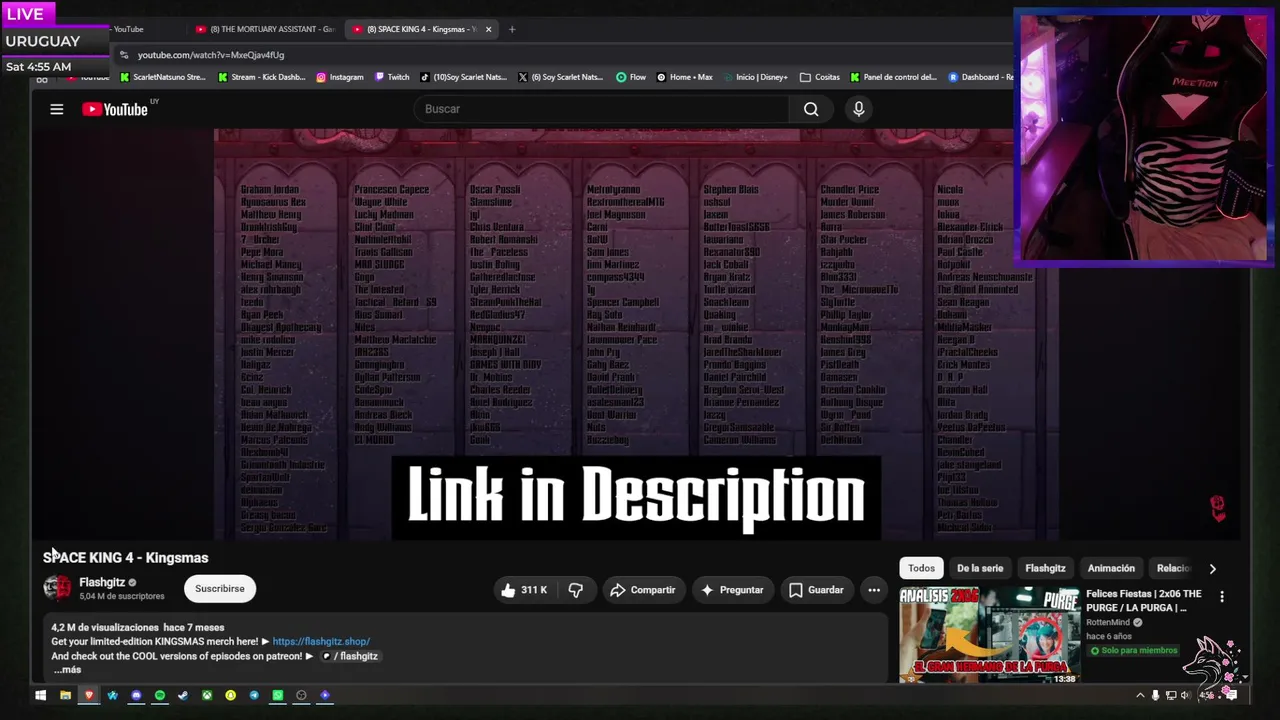Open ScarletNatsuno Stre... Kick bookmark
The width and height of the screenshot is (1280, 720).
(163, 77)
